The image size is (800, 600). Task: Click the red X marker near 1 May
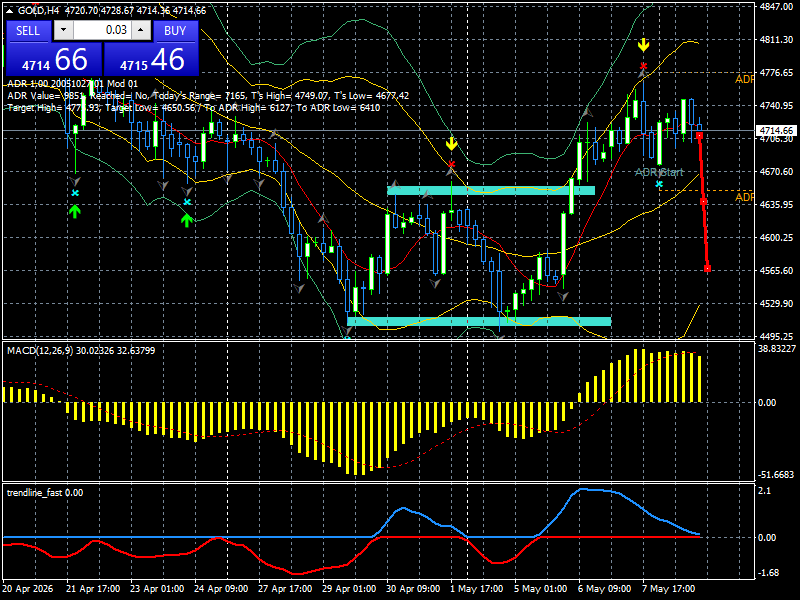[452, 164]
